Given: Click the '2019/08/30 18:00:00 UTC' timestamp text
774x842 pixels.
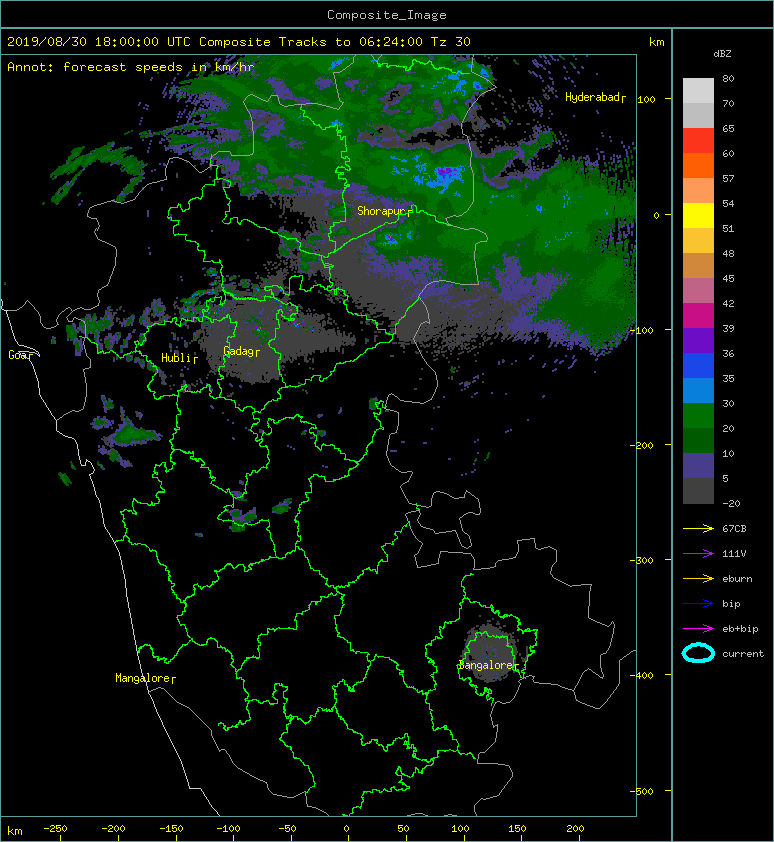Looking at the screenshot, I should [x=99, y=42].
